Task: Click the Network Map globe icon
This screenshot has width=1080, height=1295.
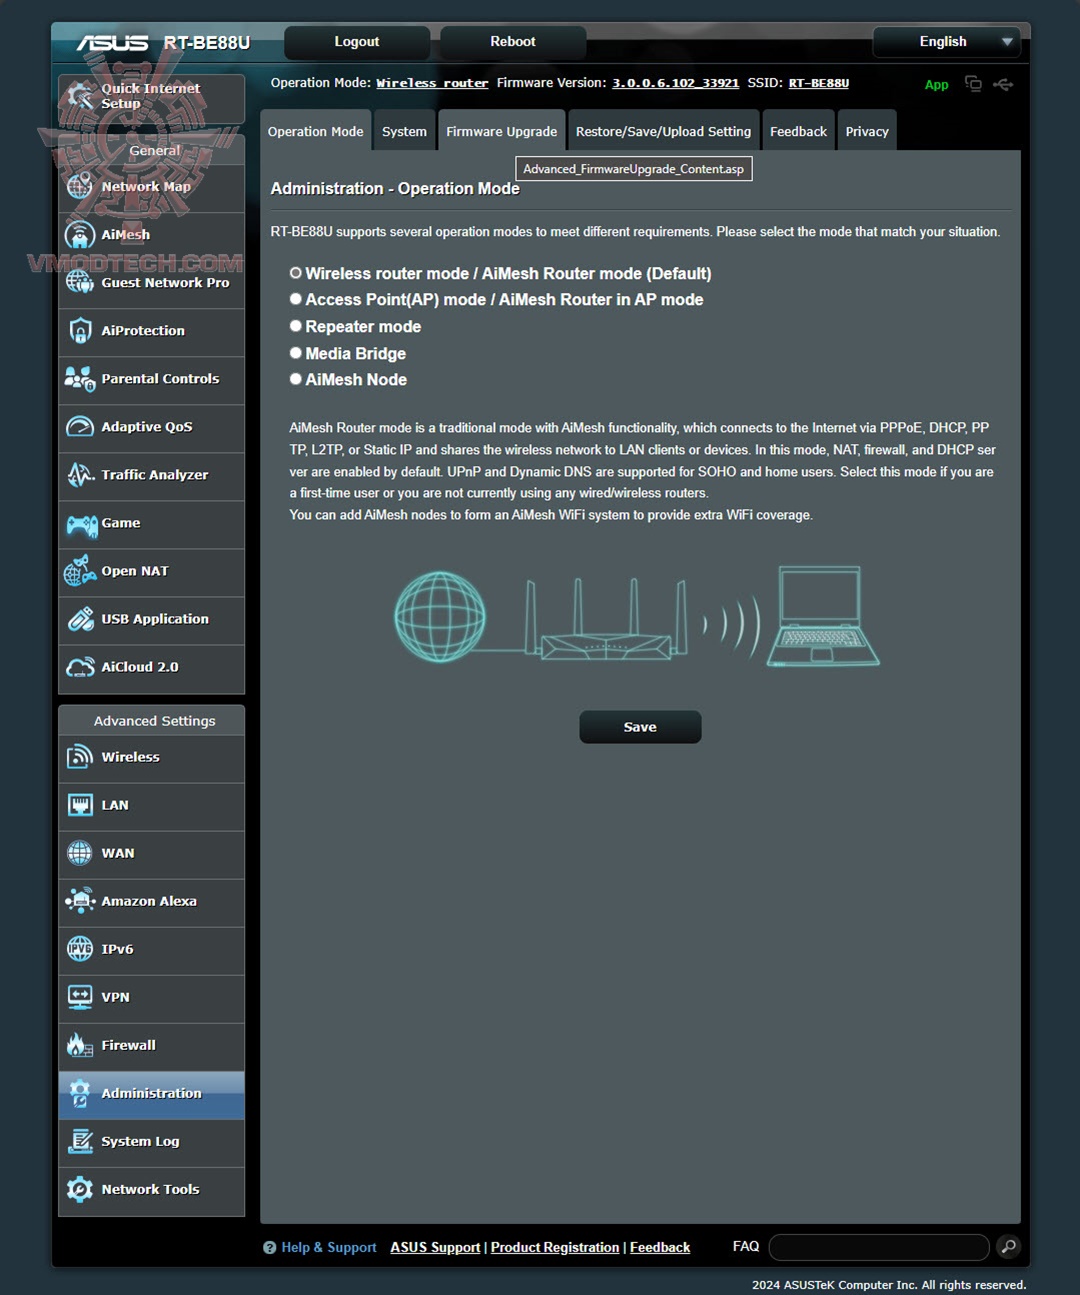Action: pos(80,186)
